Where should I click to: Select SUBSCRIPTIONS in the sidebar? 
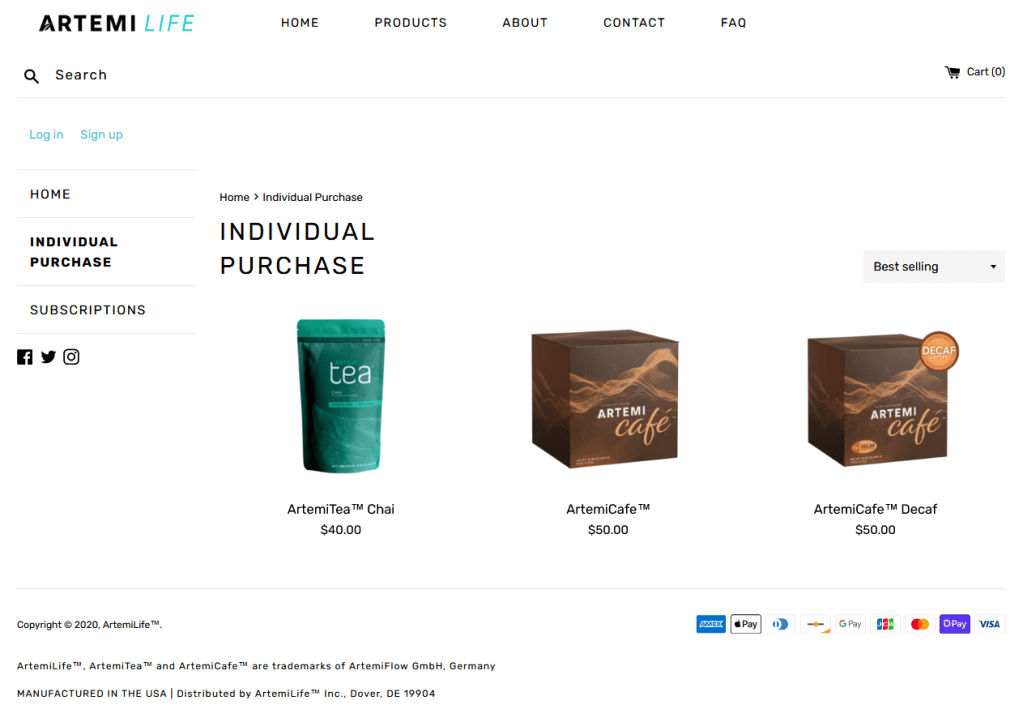click(x=88, y=310)
